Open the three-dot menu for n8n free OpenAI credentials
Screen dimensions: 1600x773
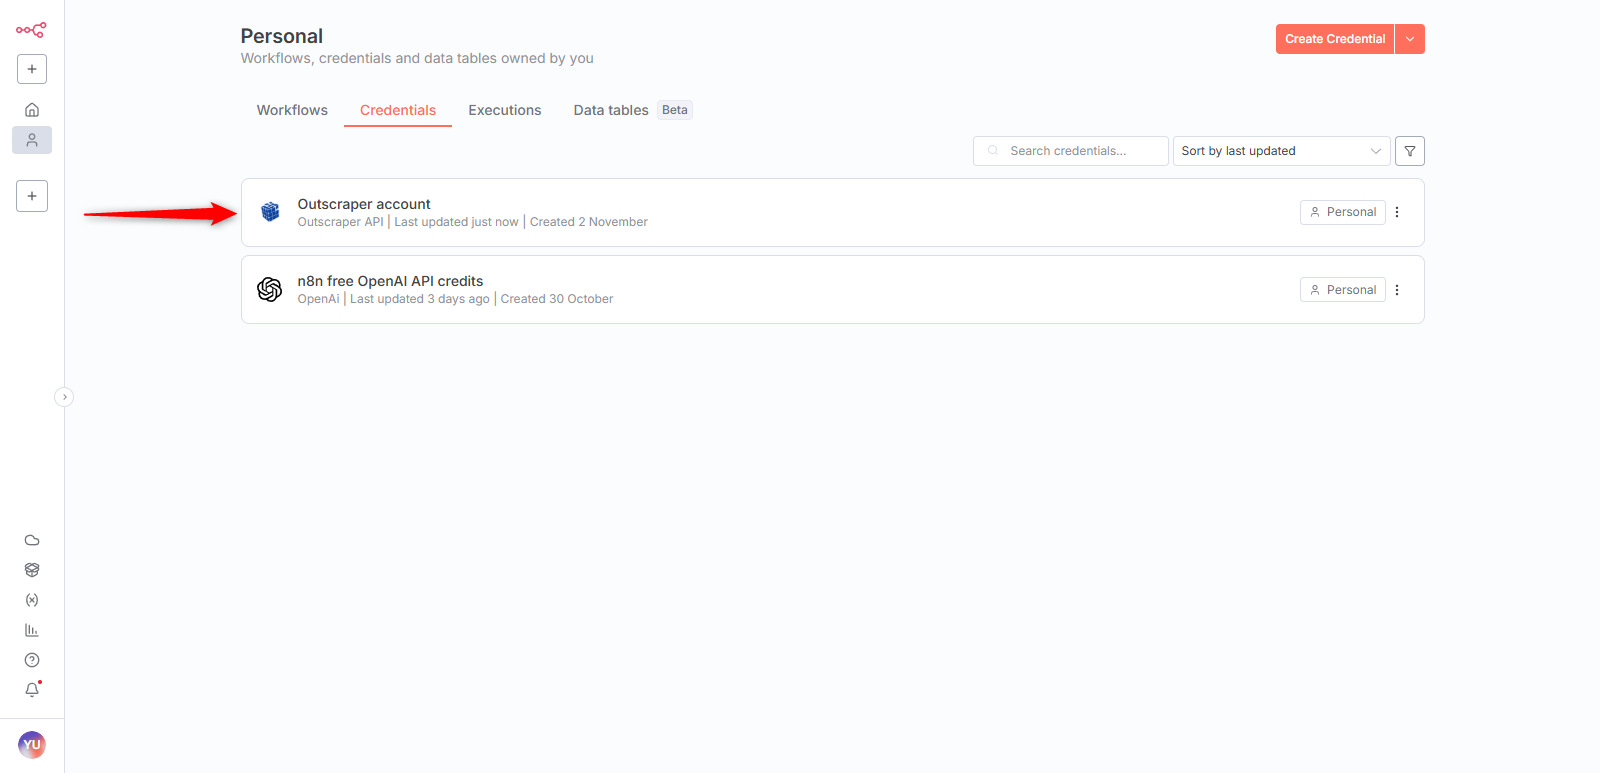pos(1397,290)
